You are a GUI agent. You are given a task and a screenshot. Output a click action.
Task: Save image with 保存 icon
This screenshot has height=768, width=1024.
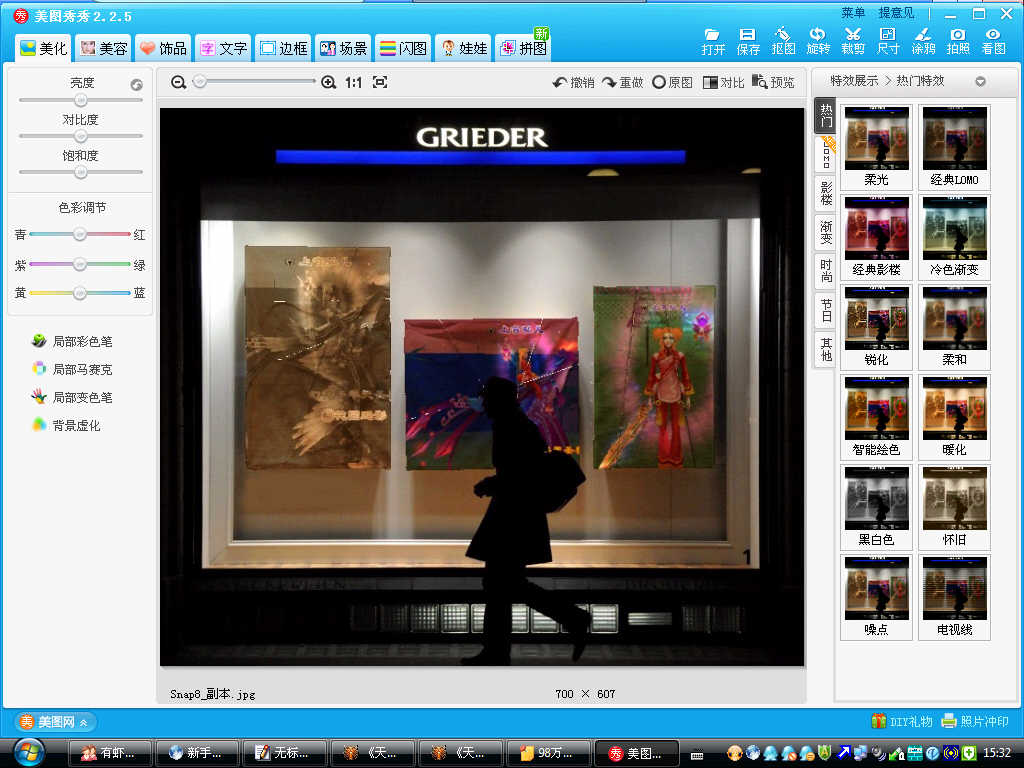[x=748, y=41]
